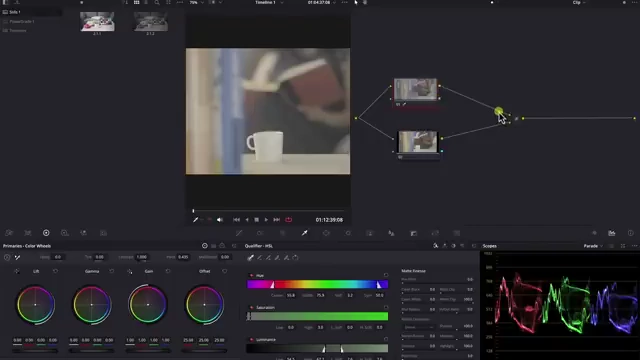Stop playback
640x360 pixels.
[256, 220]
